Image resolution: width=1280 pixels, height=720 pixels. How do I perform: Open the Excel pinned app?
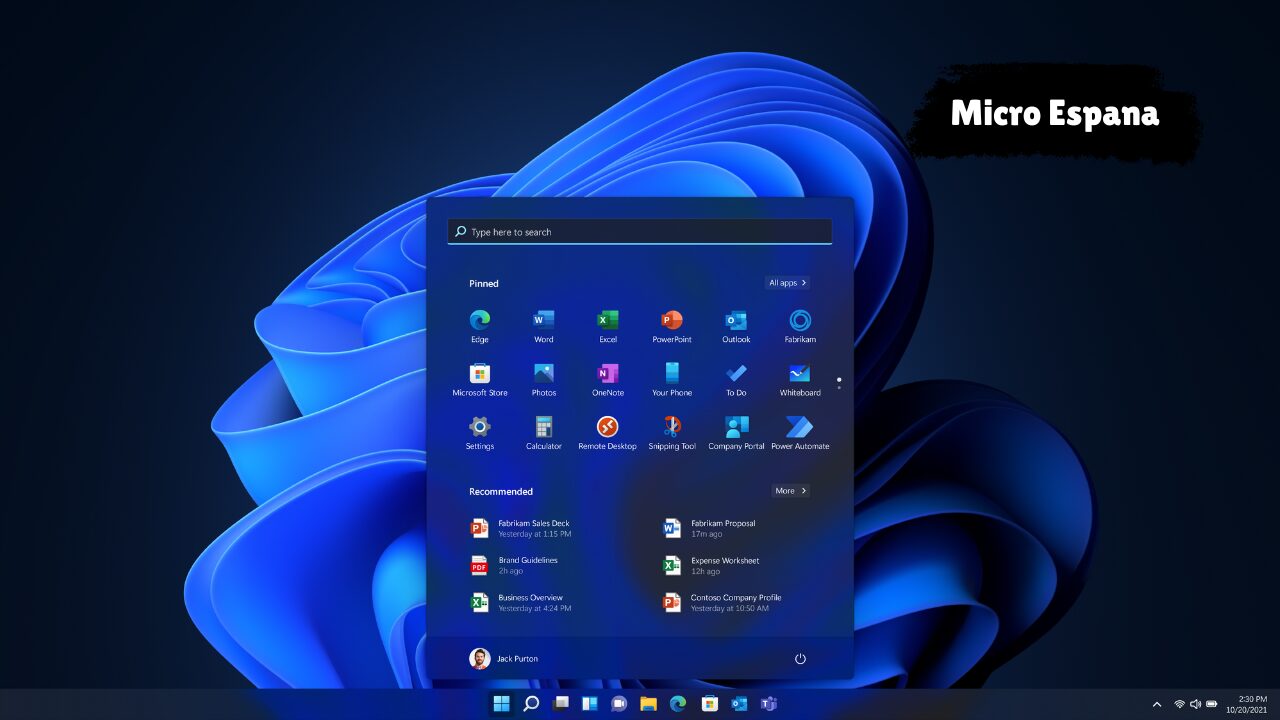(x=607, y=321)
